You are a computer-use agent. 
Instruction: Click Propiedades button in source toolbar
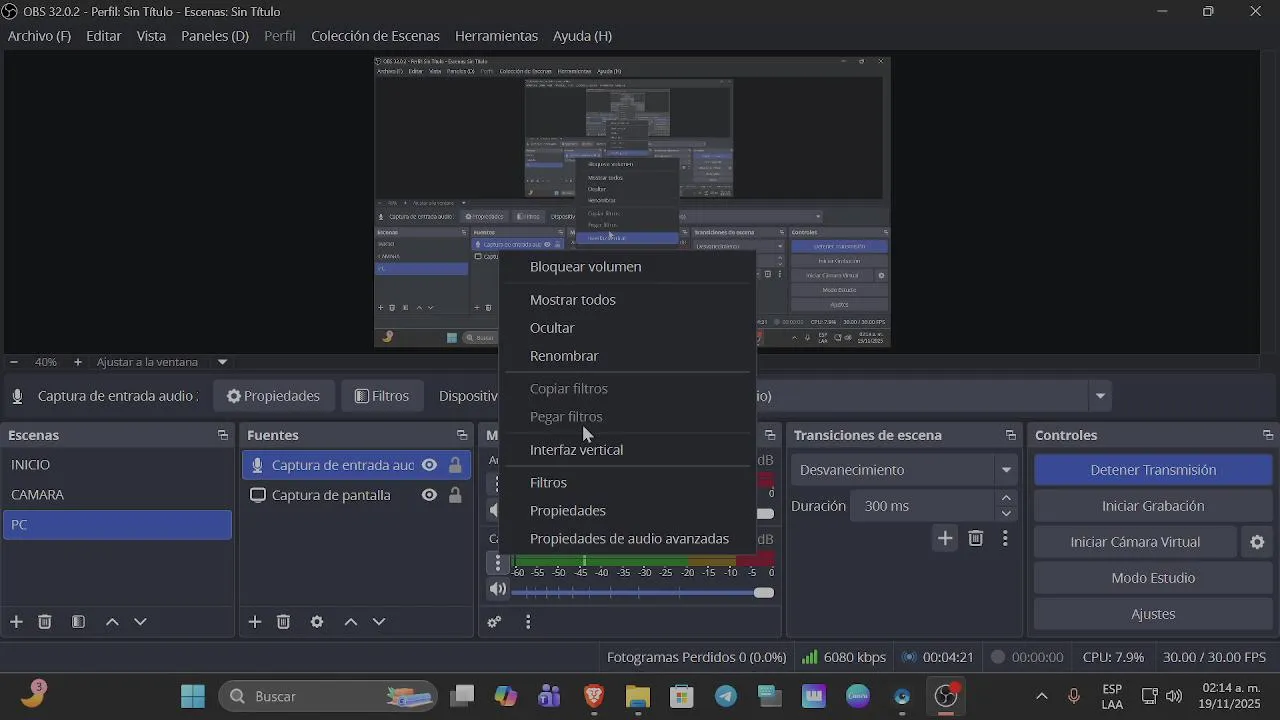273,396
